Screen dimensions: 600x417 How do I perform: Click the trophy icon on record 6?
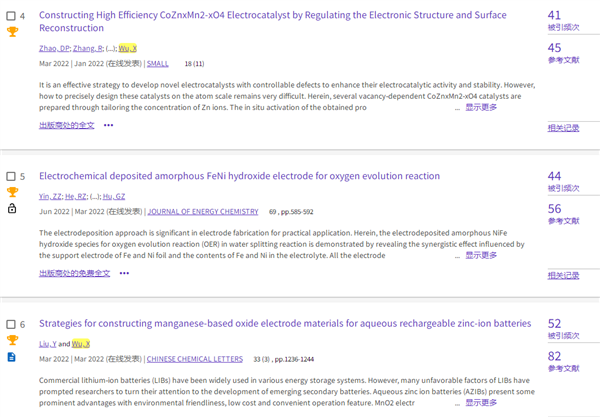[x=12, y=340]
